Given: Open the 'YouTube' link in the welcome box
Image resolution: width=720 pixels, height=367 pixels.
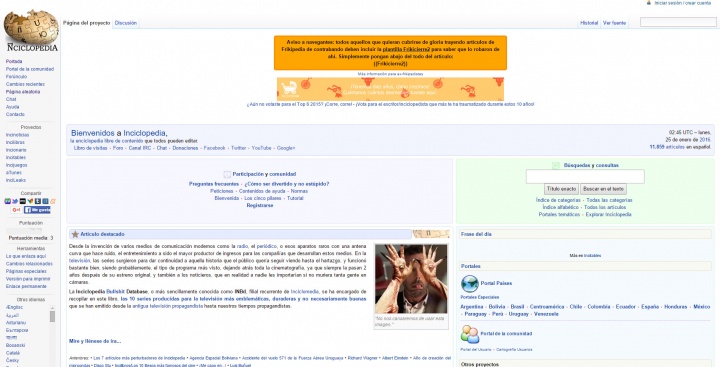Looking at the screenshot, I should pos(261,148).
